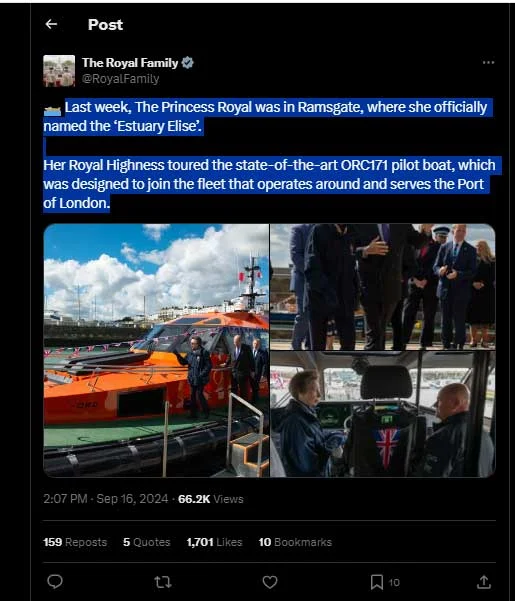Screen dimensions: 515x601
Task: View the orange pilot boat photo
Action: [x=156, y=350]
